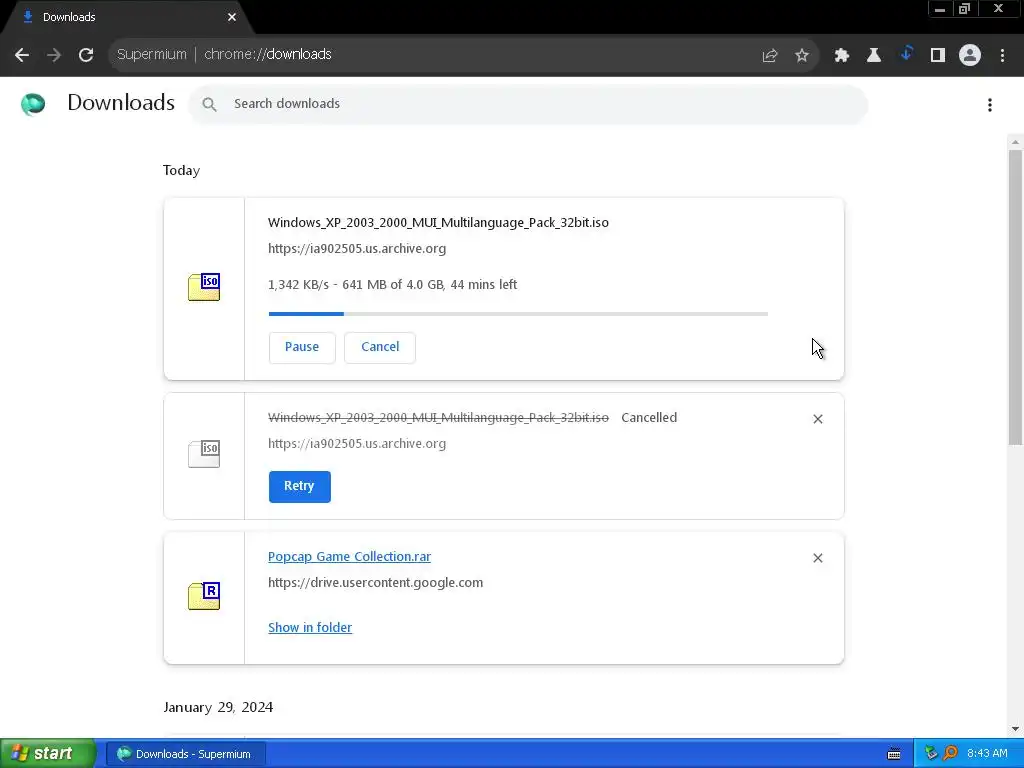Bookmark this page with the star icon

click(x=802, y=56)
